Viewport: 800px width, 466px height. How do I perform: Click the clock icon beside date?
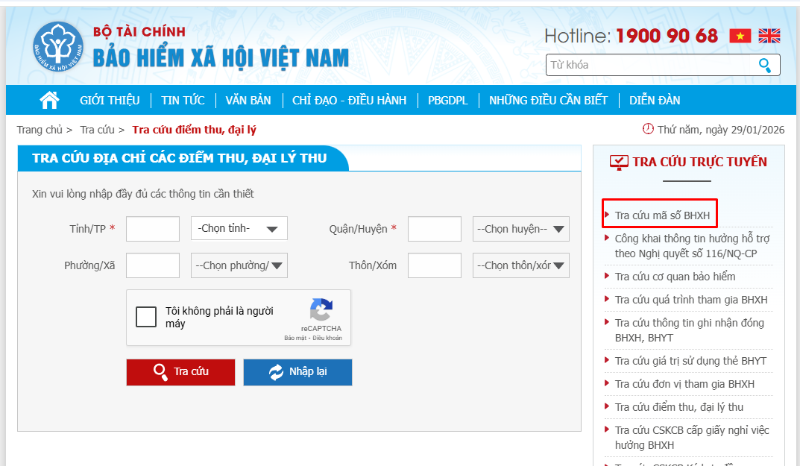point(648,129)
